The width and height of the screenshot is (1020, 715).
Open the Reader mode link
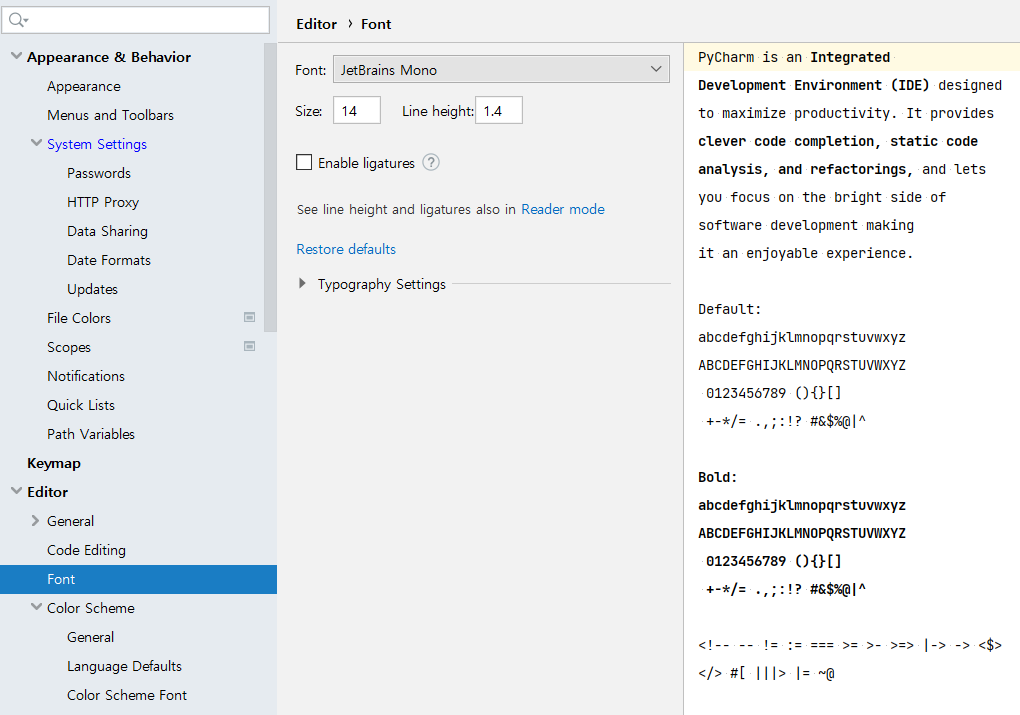(563, 209)
